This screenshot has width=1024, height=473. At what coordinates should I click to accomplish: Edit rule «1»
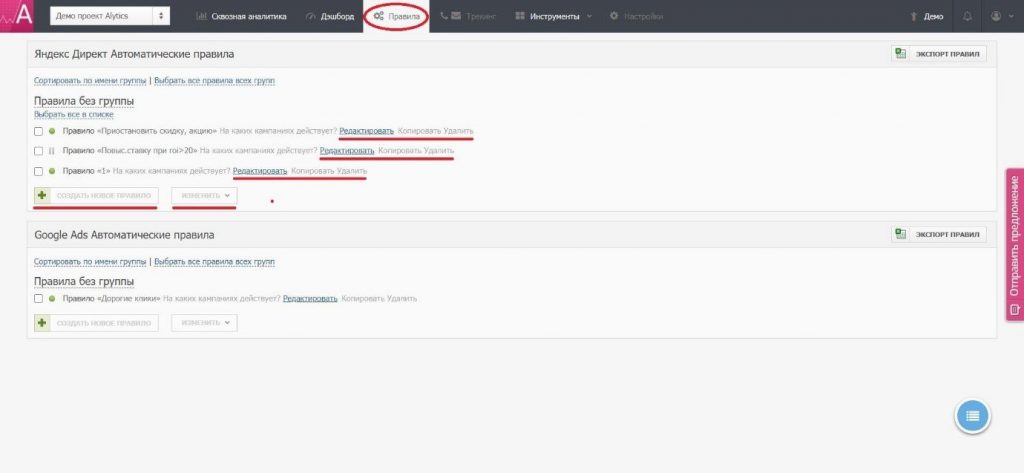click(x=260, y=171)
